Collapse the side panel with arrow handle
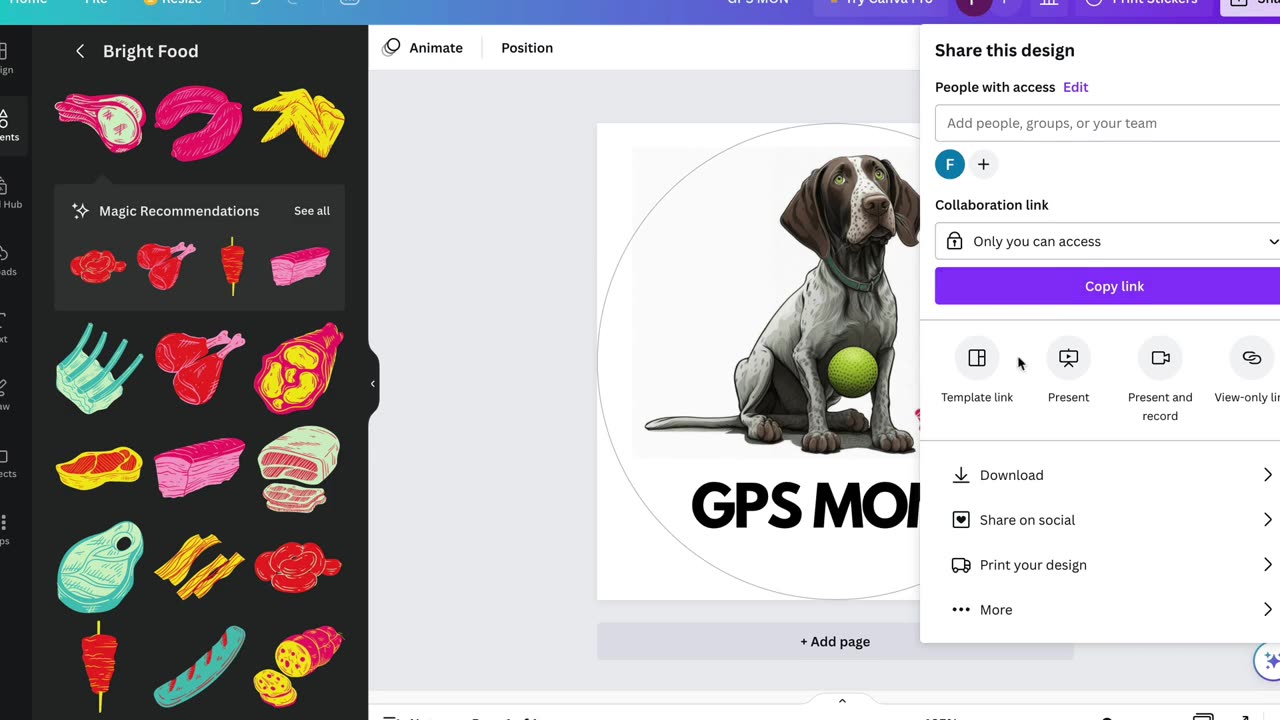Viewport: 1280px width, 720px height. tap(373, 384)
